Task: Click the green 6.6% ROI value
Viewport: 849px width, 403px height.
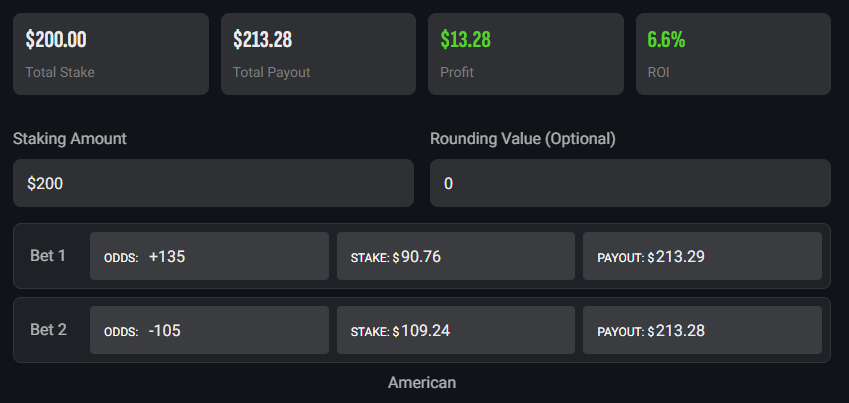Action: pos(666,40)
